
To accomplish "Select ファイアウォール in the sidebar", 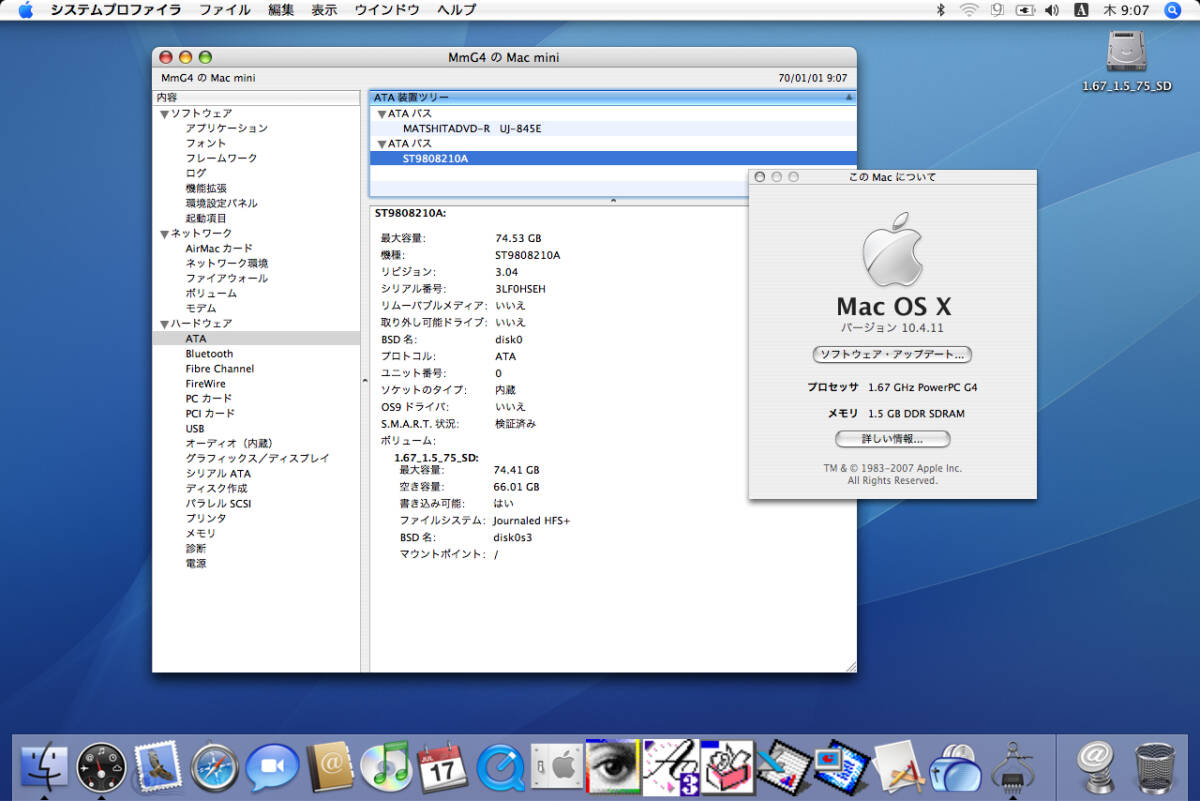I will tap(226, 279).
